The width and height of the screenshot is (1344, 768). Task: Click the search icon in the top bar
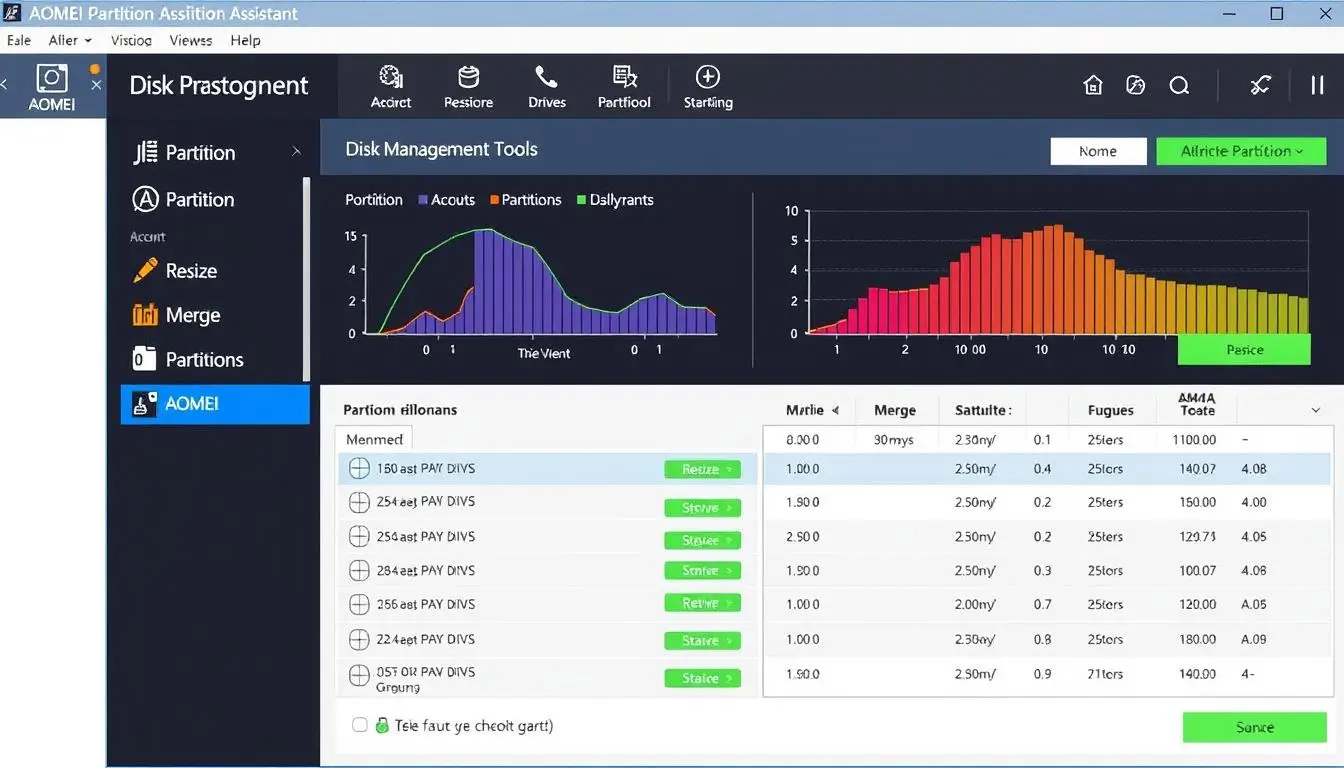click(x=1179, y=85)
